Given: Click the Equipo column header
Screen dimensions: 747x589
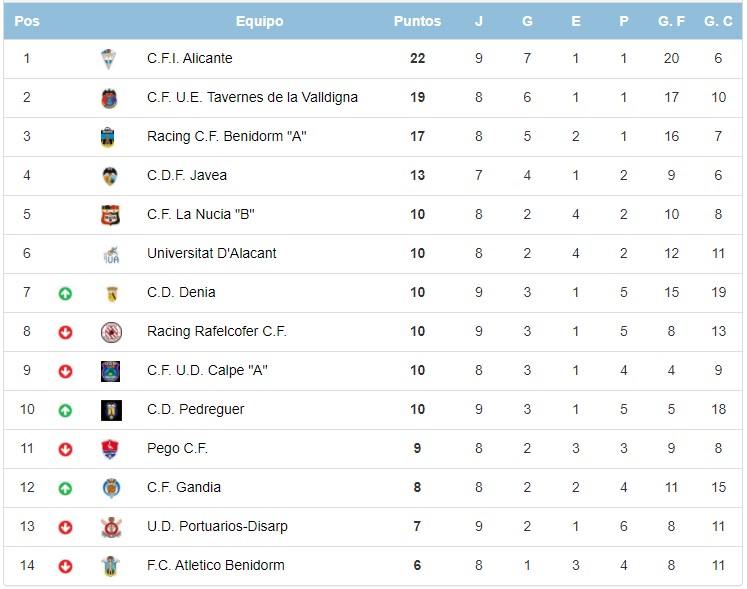Looking at the screenshot, I should [x=259, y=21].
